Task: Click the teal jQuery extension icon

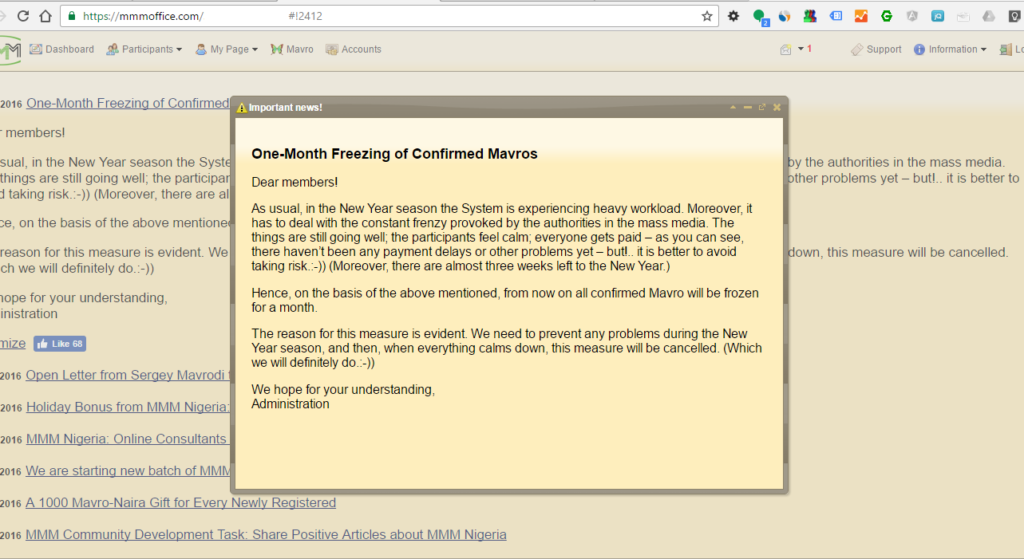Action: (x=938, y=16)
